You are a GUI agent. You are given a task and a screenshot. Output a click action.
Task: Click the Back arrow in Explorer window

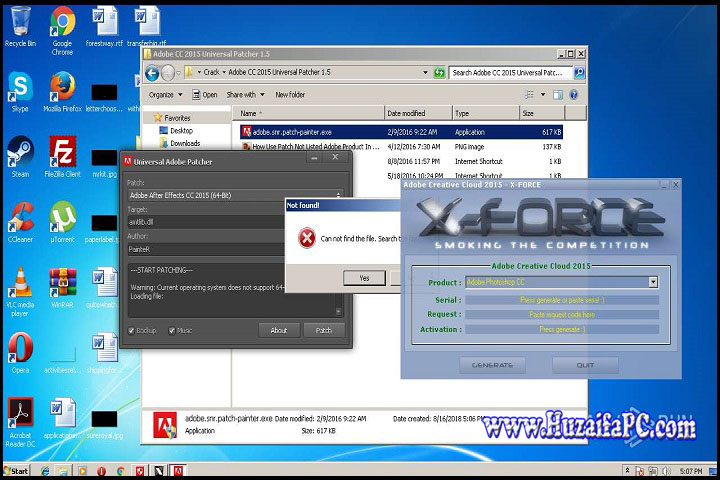click(x=152, y=73)
